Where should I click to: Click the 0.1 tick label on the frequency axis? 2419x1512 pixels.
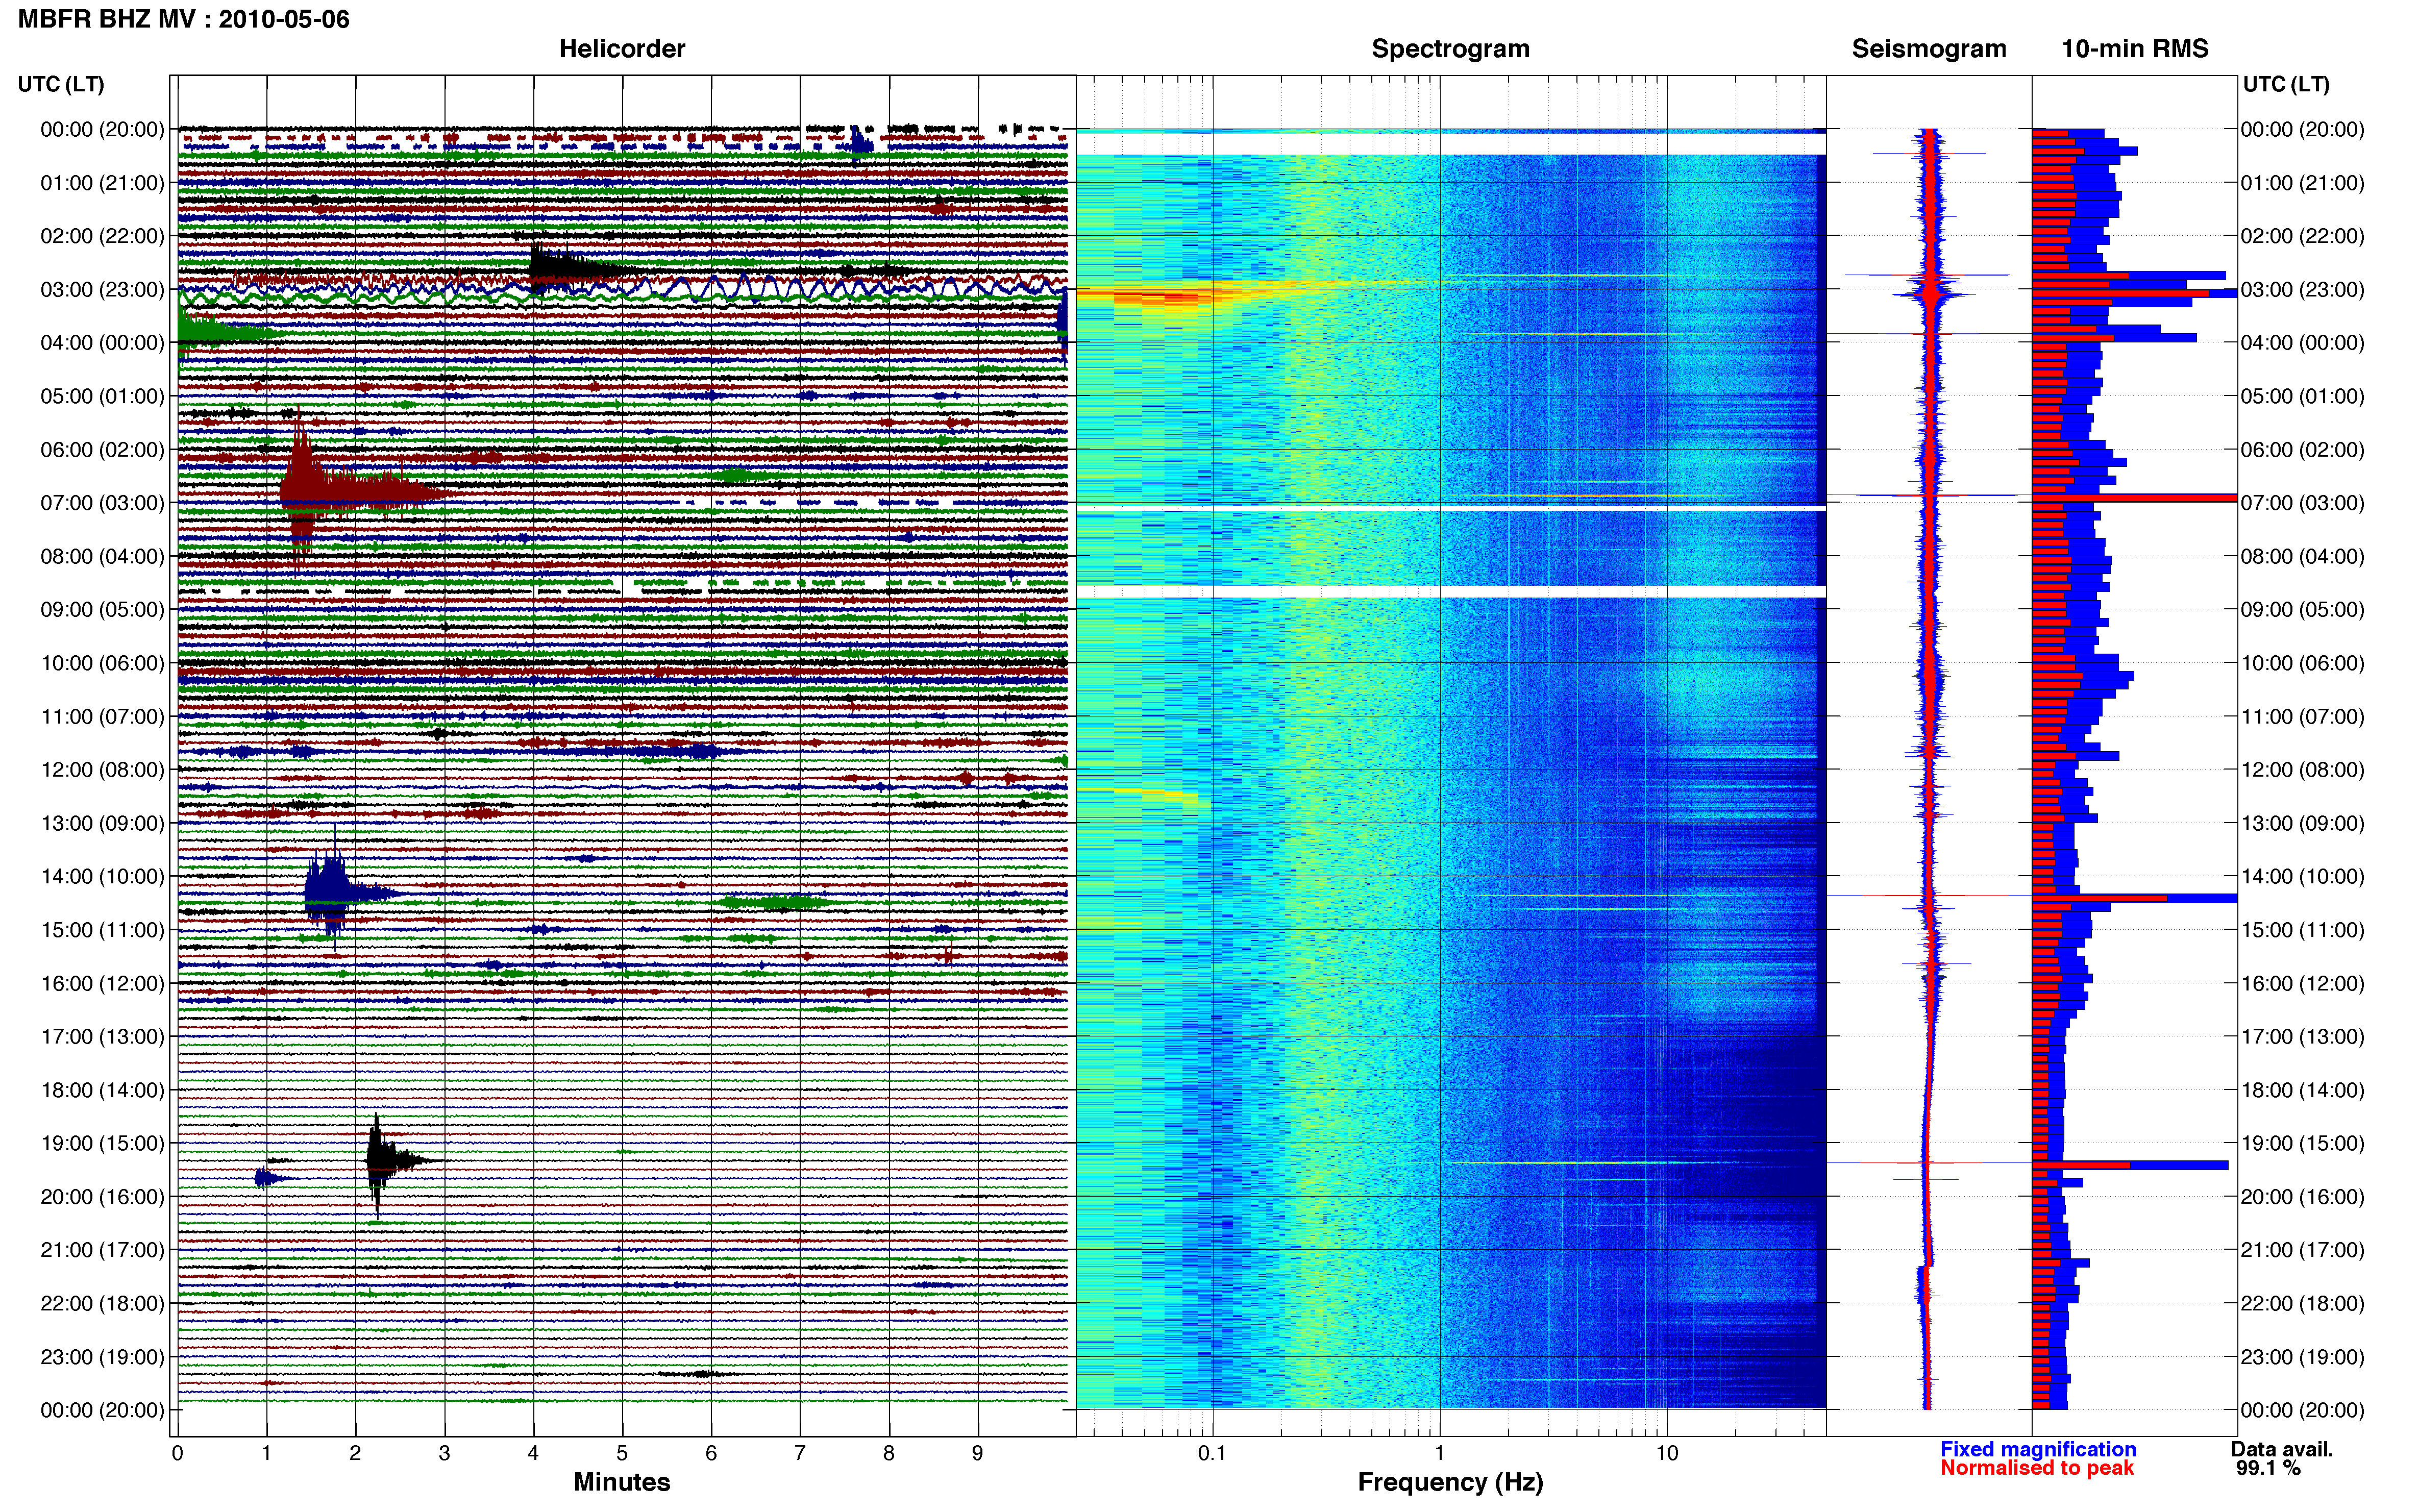coord(1212,1453)
